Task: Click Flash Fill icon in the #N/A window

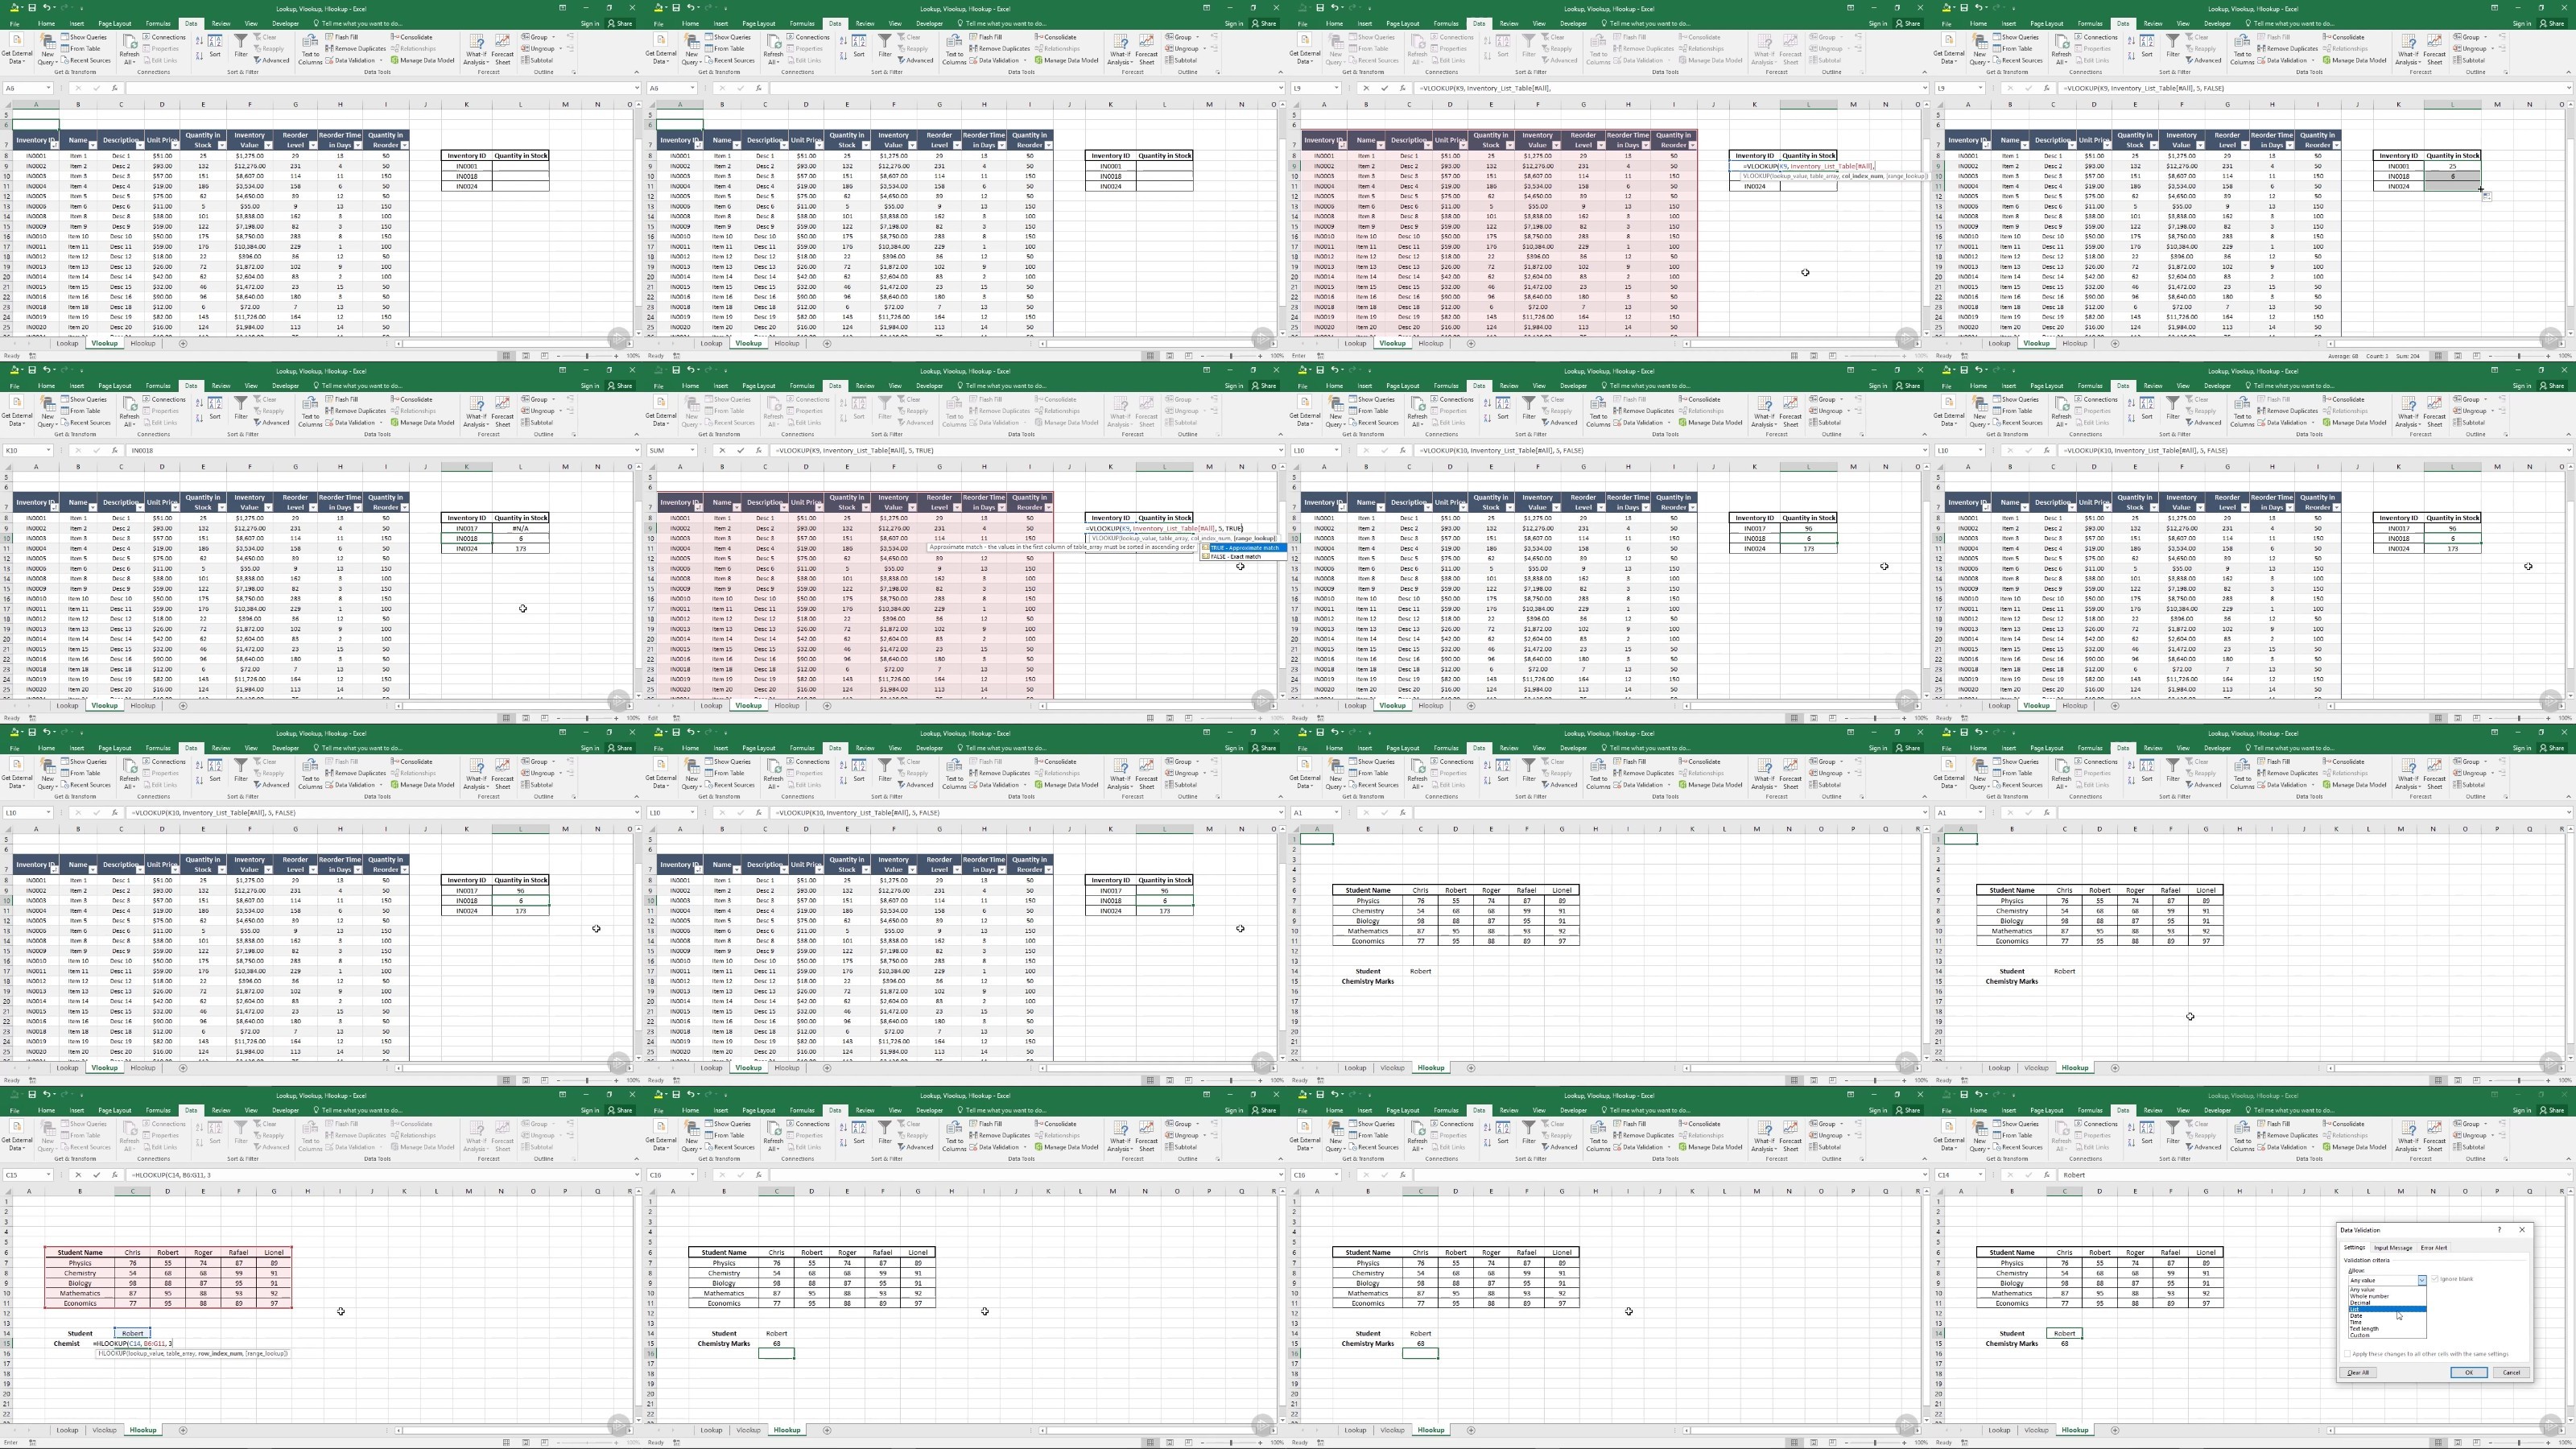Action: [329, 400]
